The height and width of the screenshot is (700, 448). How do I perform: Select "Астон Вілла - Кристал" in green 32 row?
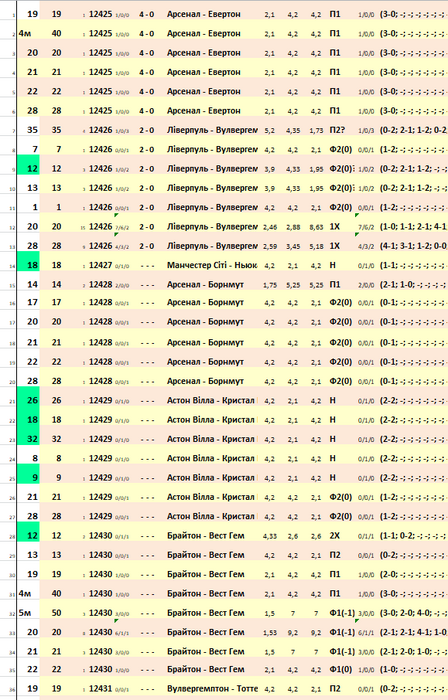pyautogui.click(x=212, y=439)
